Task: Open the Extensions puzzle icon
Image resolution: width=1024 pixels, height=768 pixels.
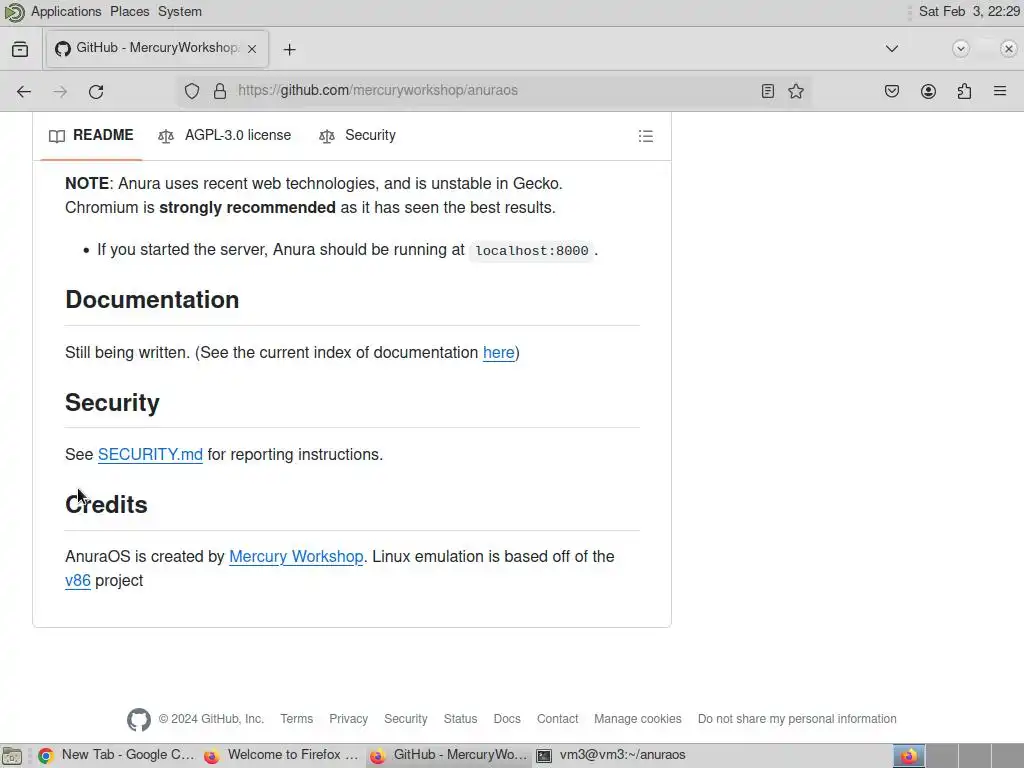Action: (964, 91)
